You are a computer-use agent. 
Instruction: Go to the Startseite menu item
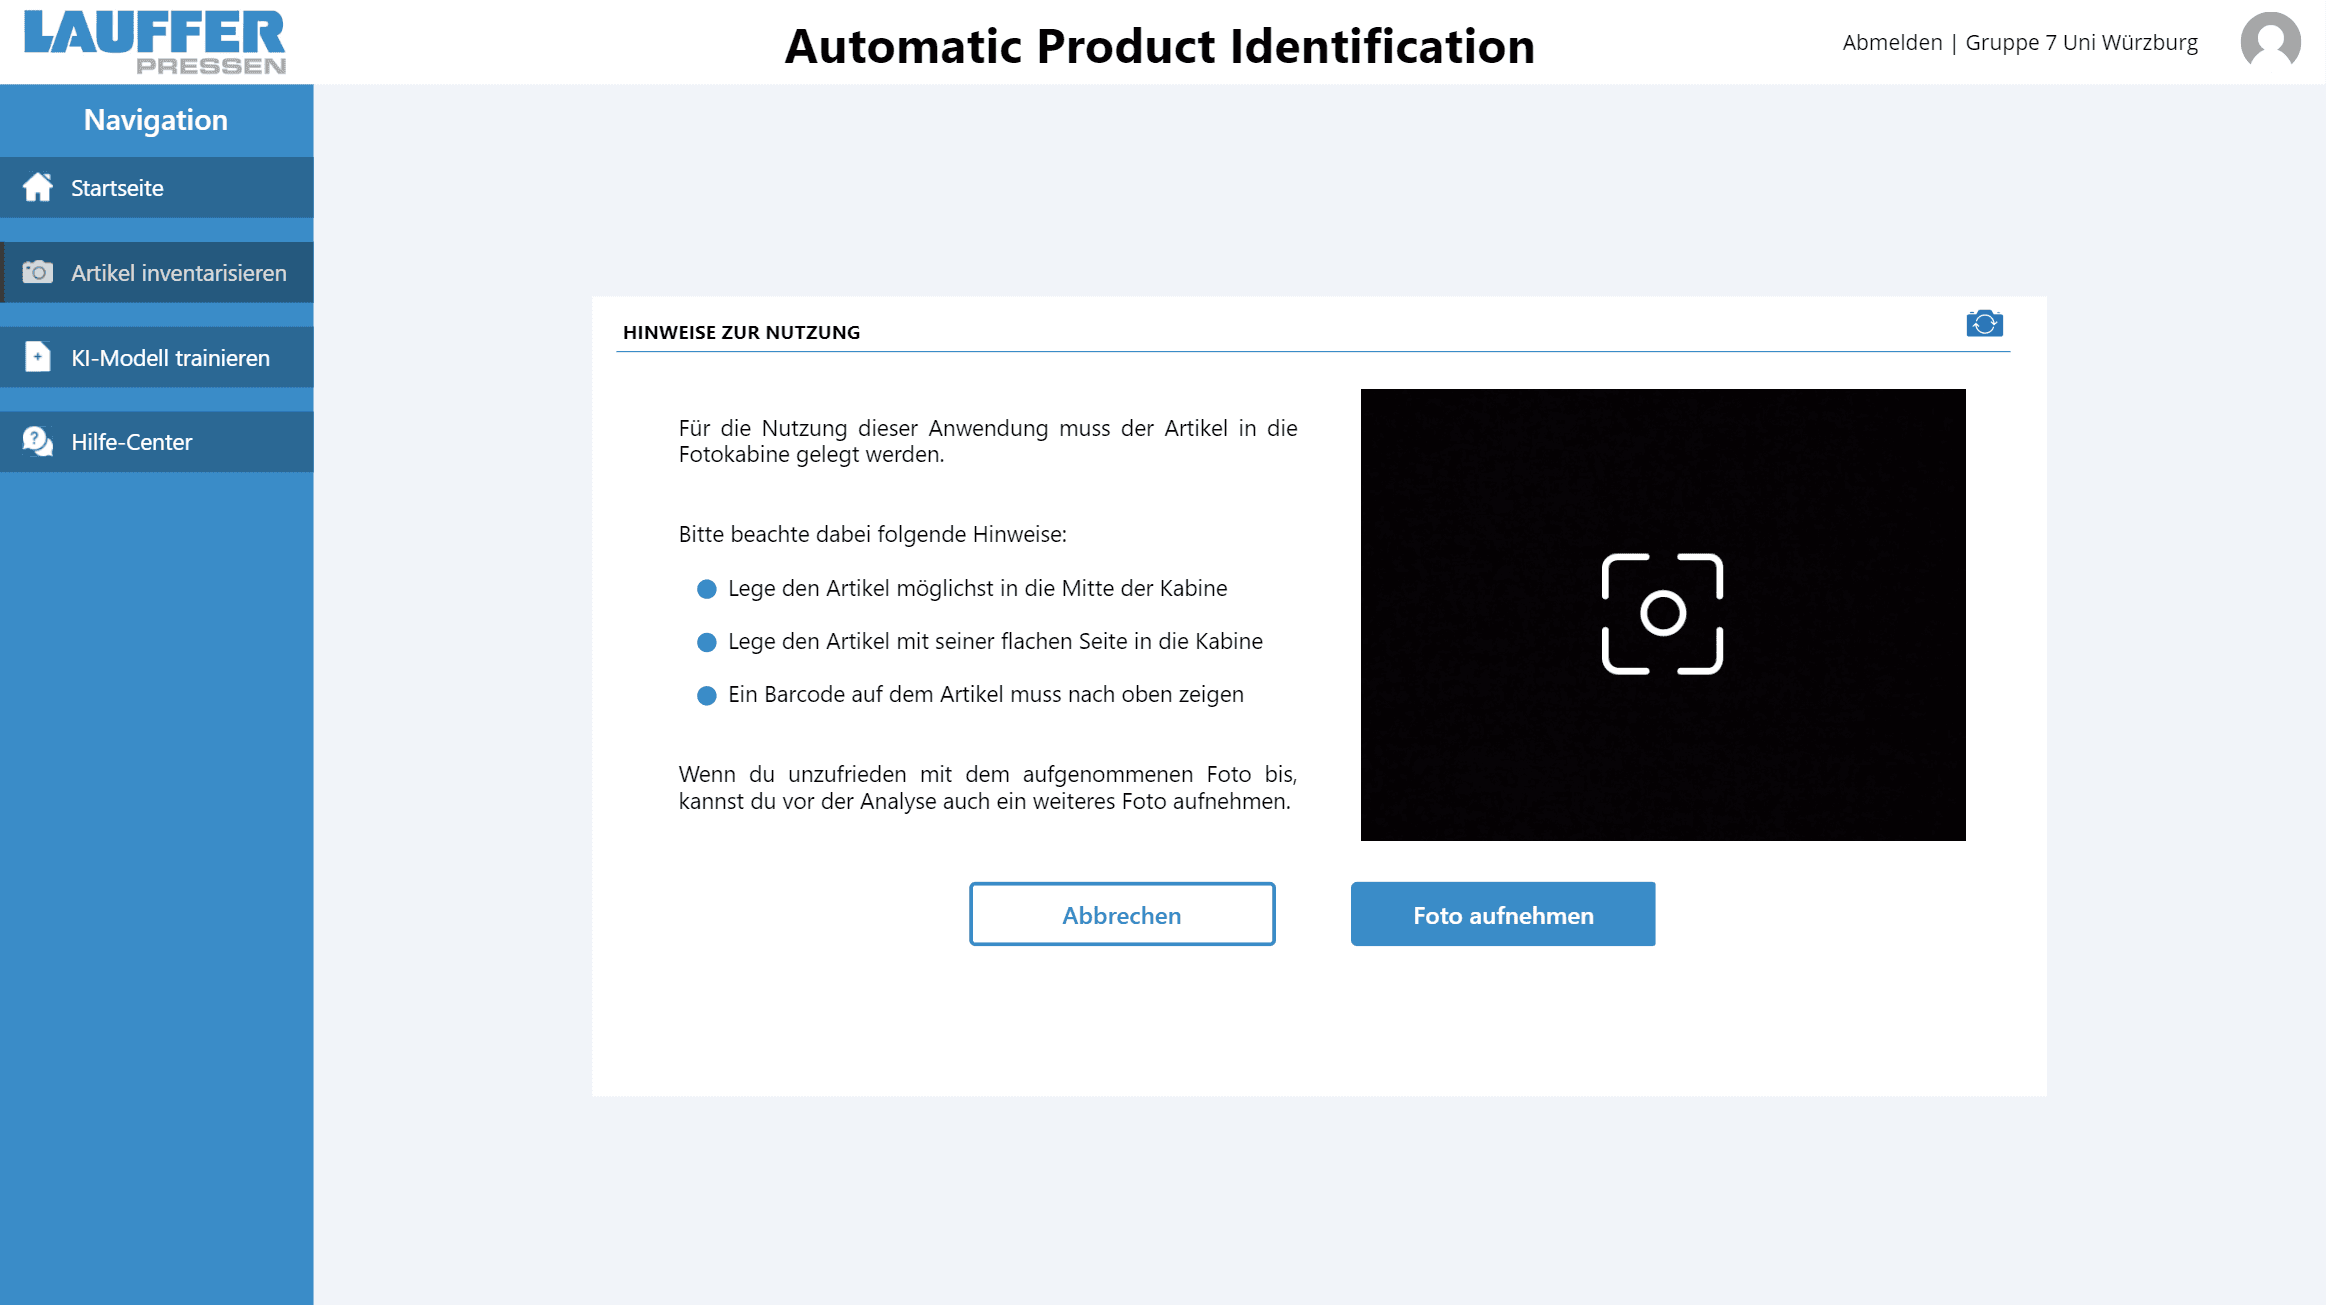tap(117, 188)
